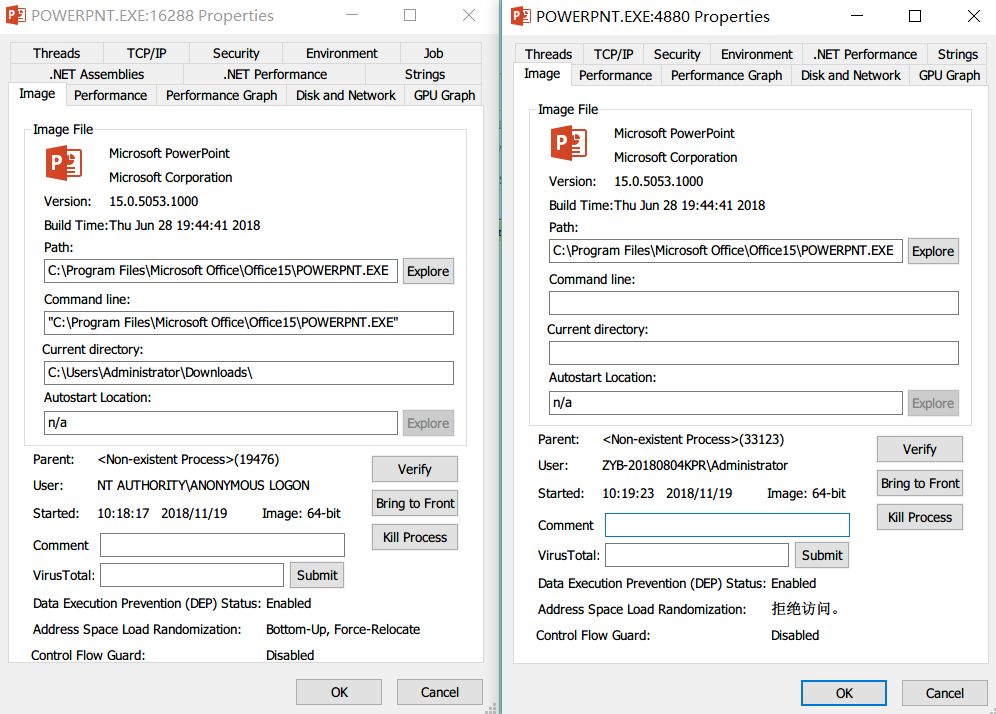
Task: View GPU Graph tab in 4880 window
Action: pyautogui.click(x=949, y=75)
